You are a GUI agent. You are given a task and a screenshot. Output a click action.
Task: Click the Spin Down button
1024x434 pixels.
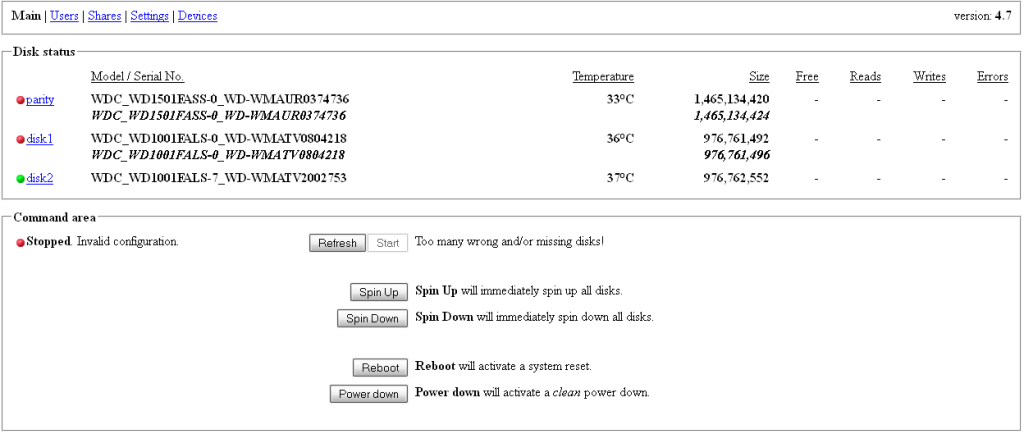[372, 318]
